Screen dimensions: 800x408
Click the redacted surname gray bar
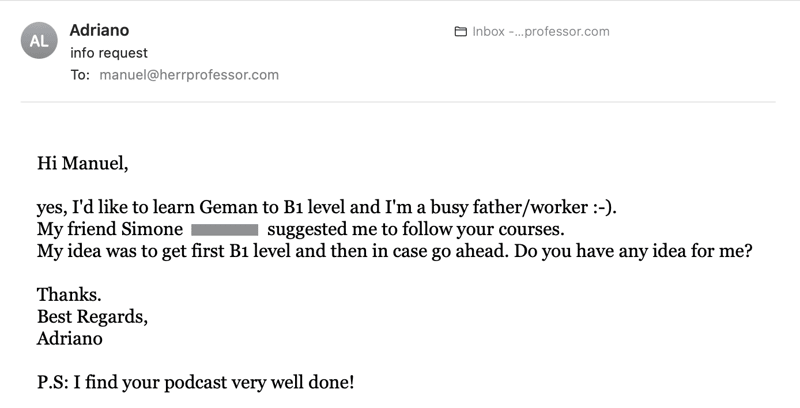[x=224, y=230]
